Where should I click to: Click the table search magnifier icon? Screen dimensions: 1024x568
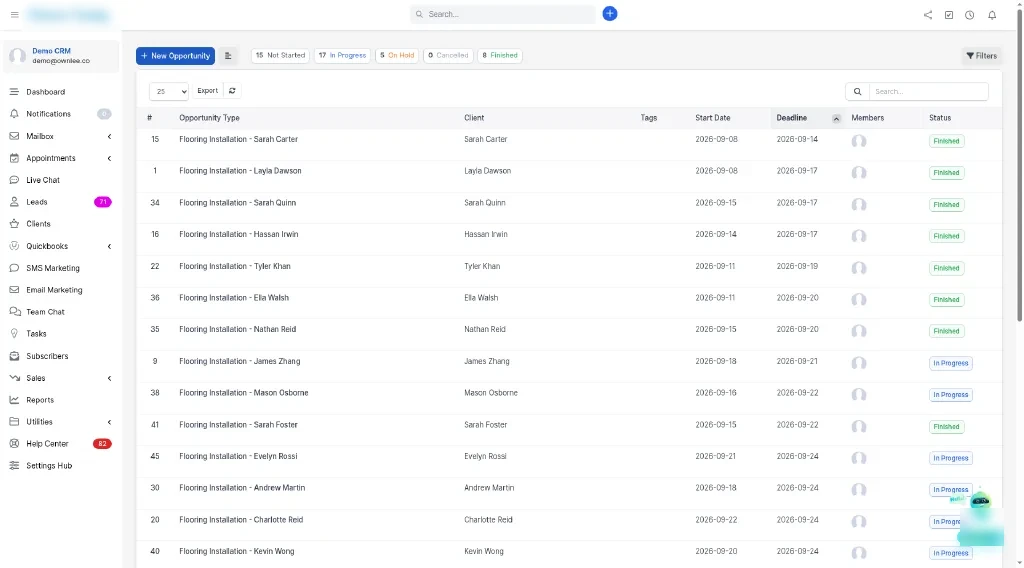pos(857,91)
